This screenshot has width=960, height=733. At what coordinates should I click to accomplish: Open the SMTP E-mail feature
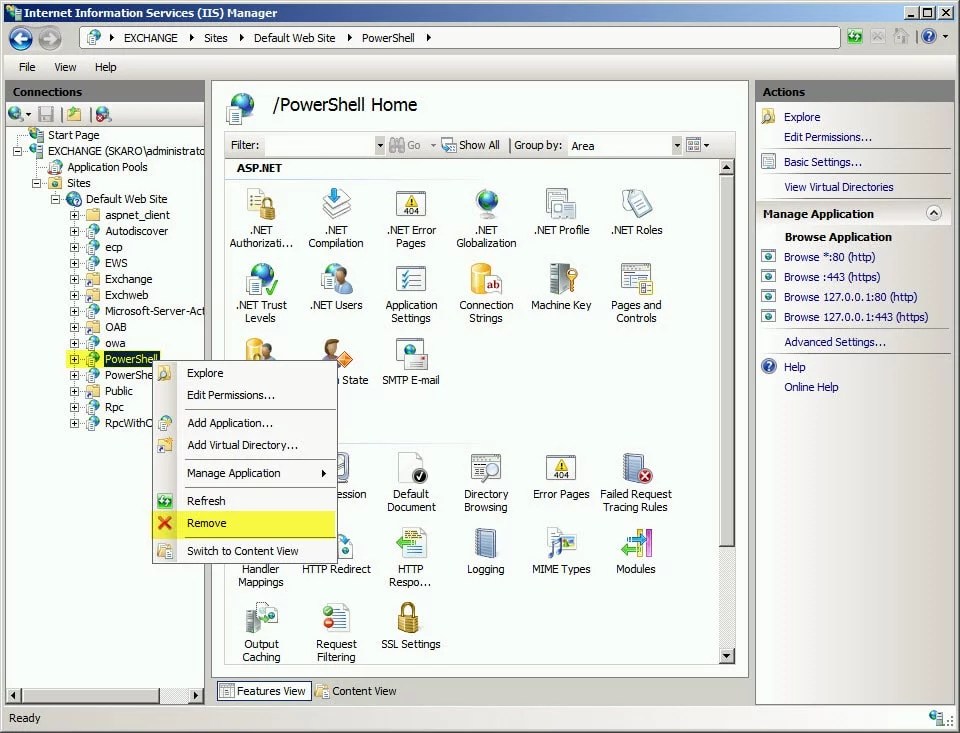[411, 361]
